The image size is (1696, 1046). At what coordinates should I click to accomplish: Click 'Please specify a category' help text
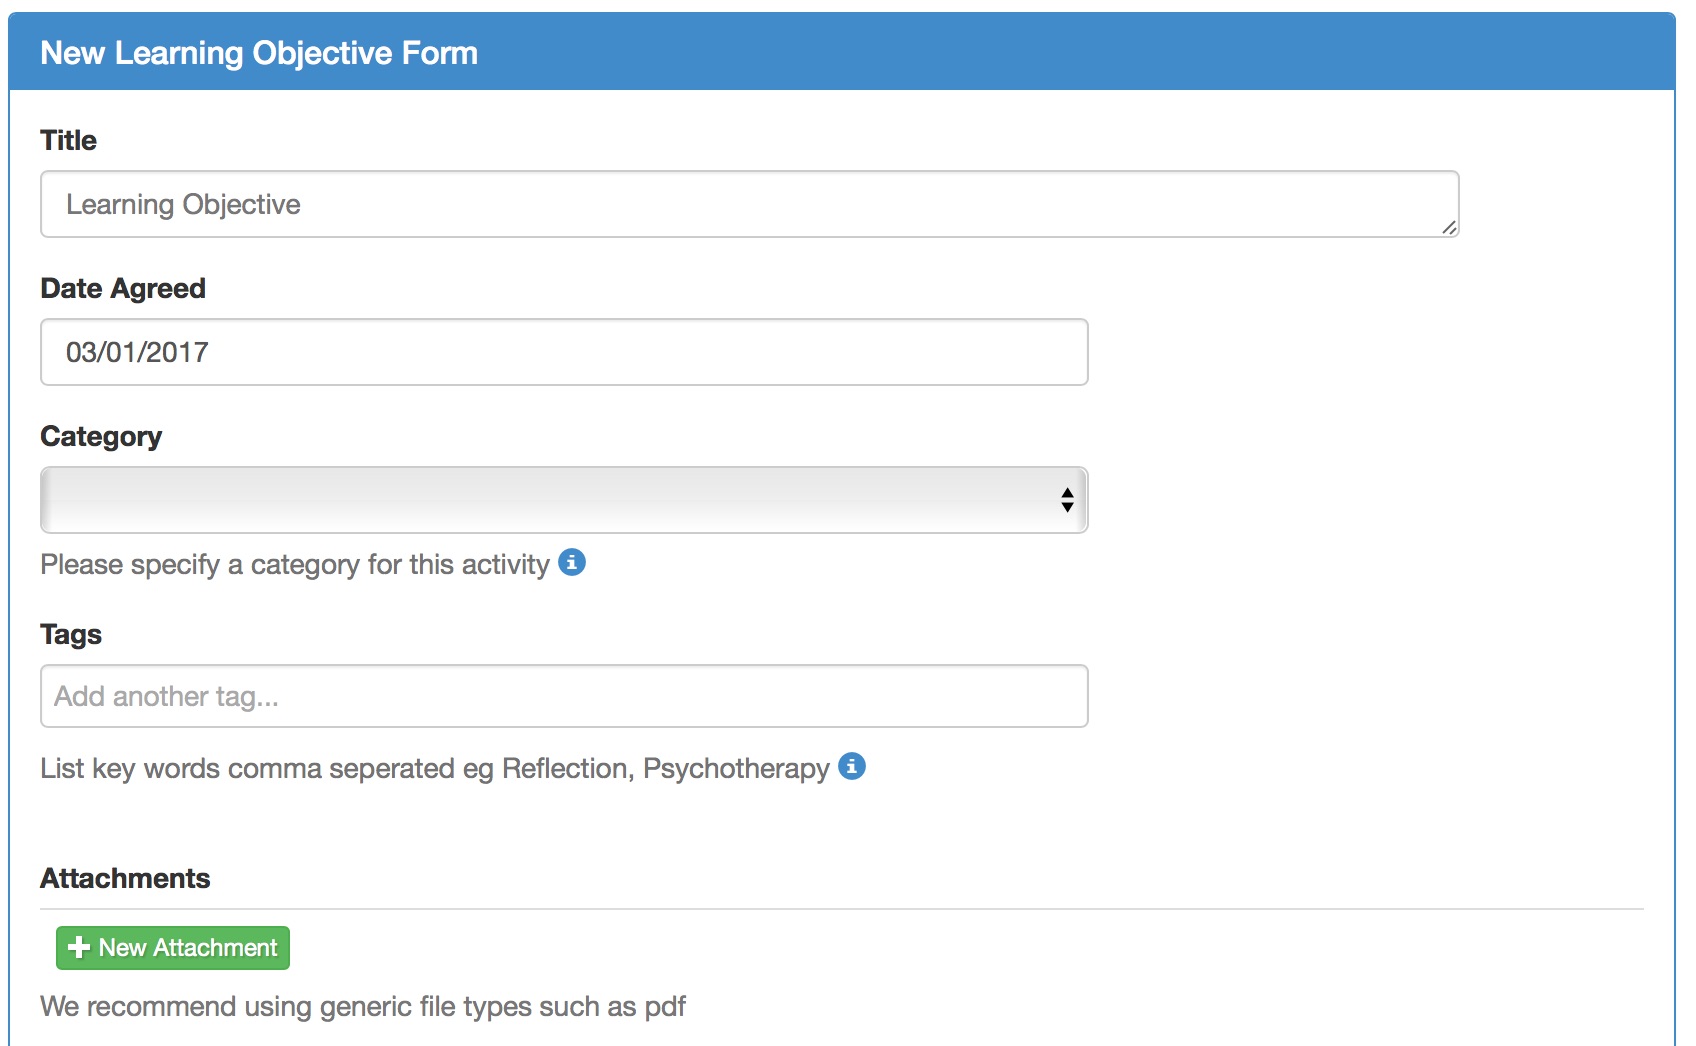(295, 565)
